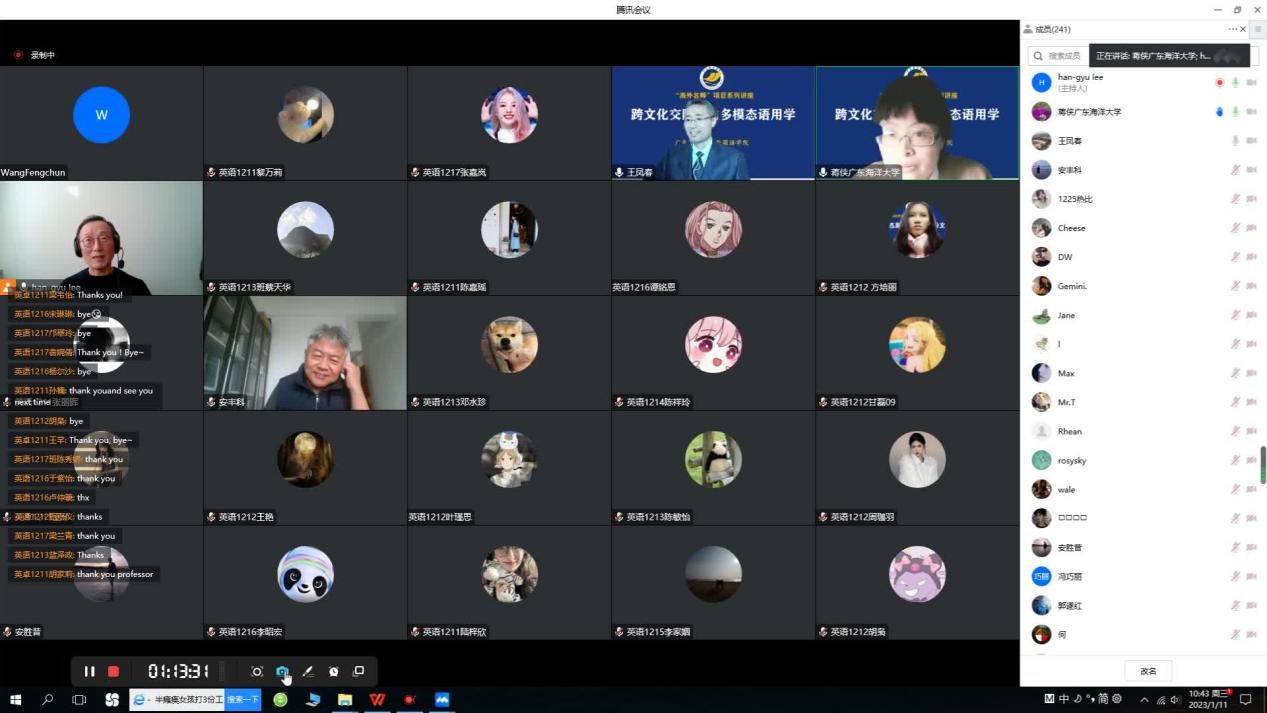Open the hamburger menu beside members panel
Viewport: 1267px width, 713px height.
pyautogui.click(x=1258, y=29)
